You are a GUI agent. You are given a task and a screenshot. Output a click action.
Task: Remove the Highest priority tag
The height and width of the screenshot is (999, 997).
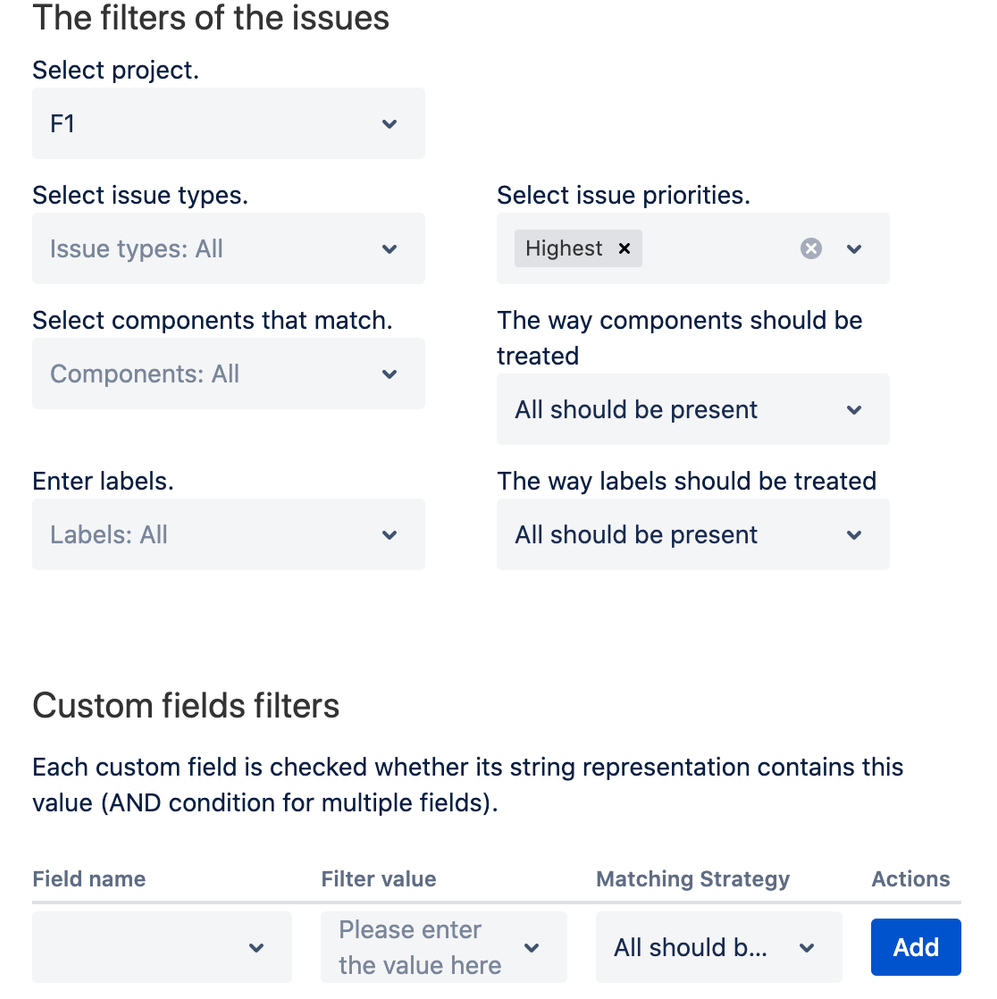pos(624,249)
